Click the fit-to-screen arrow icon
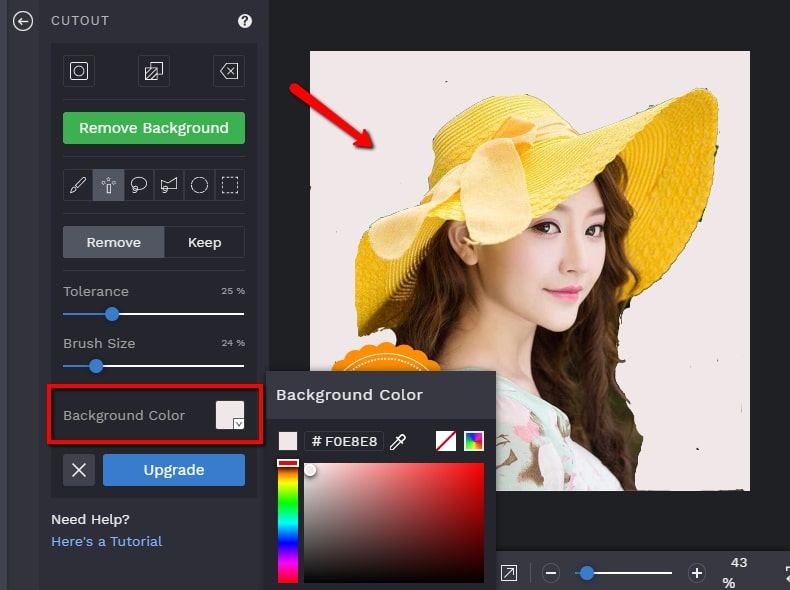 tap(508, 573)
